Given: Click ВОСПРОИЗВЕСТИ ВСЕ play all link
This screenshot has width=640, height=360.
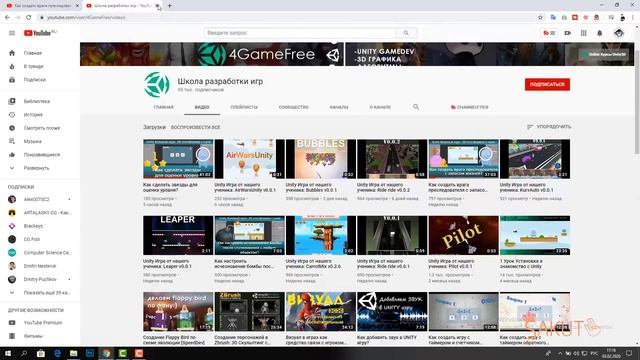Looking at the screenshot, I should (196, 127).
